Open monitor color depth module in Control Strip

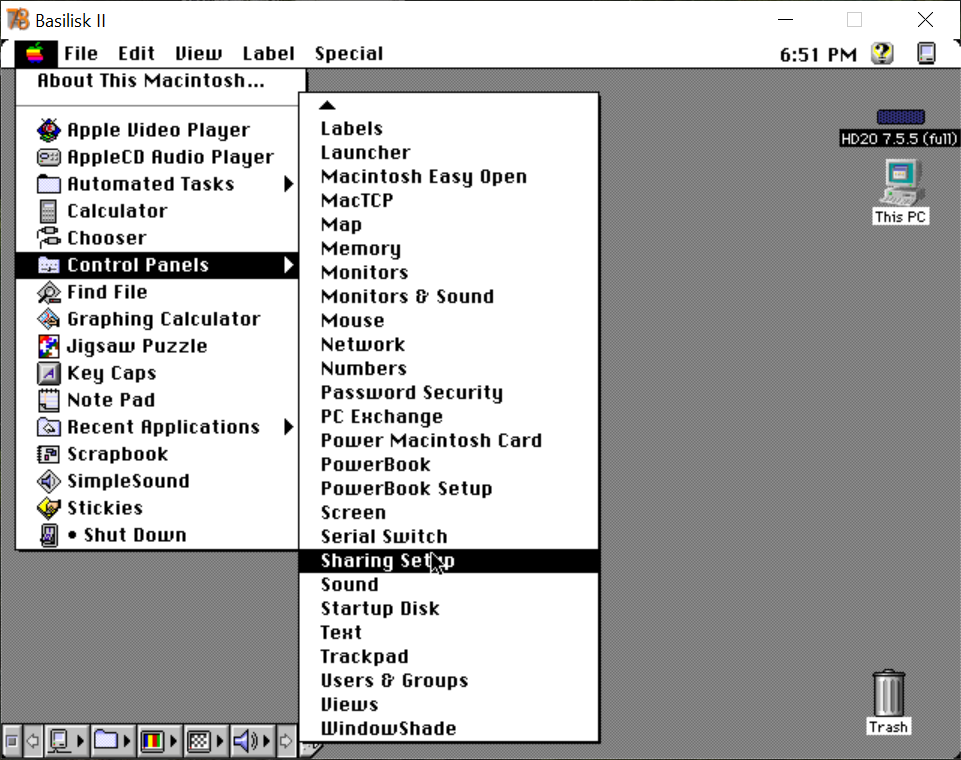pyautogui.click(x=158, y=741)
